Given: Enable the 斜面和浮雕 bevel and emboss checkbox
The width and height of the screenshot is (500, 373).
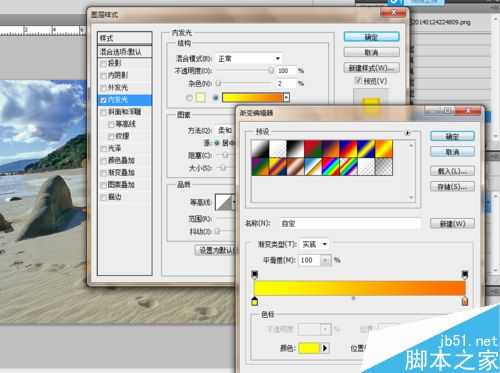Looking at the screenshot, I should click(104, 112).
